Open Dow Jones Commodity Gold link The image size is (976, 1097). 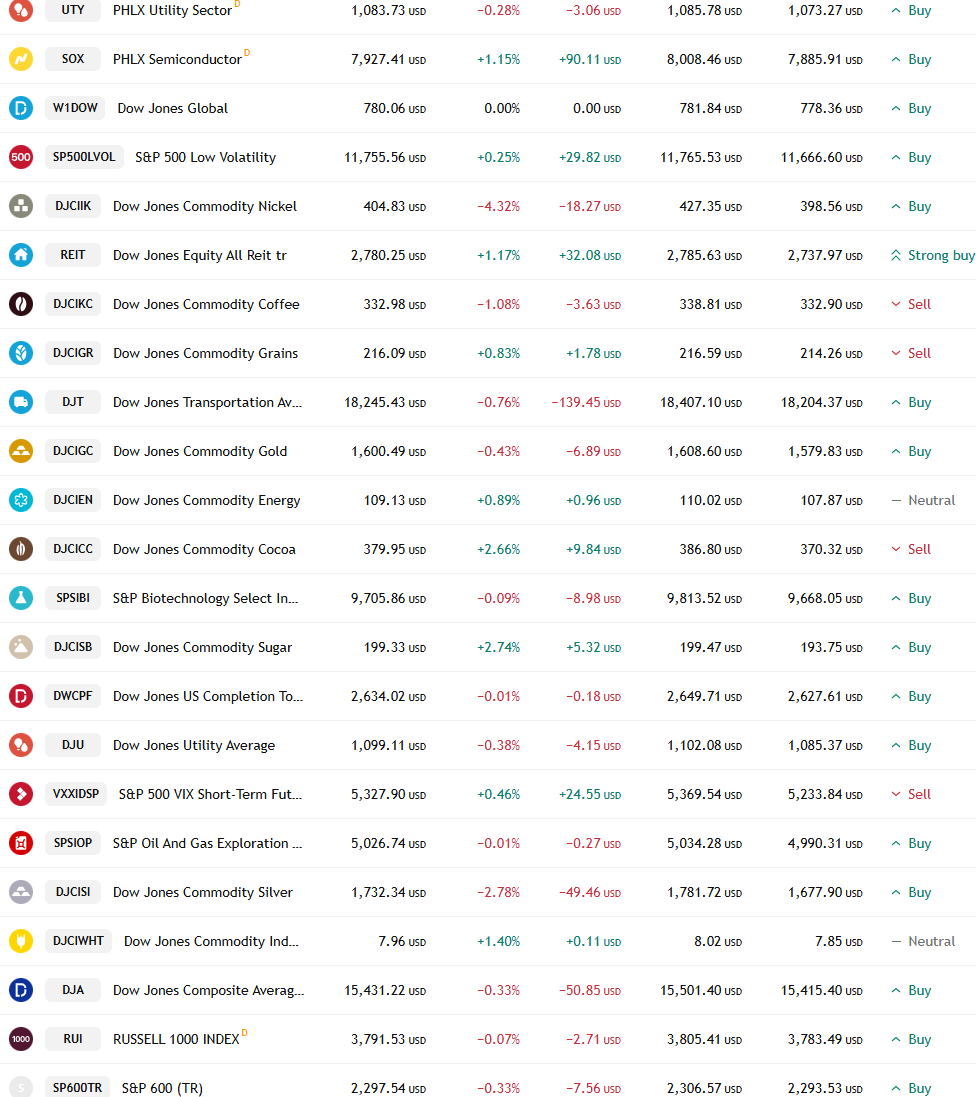point(199,451)
